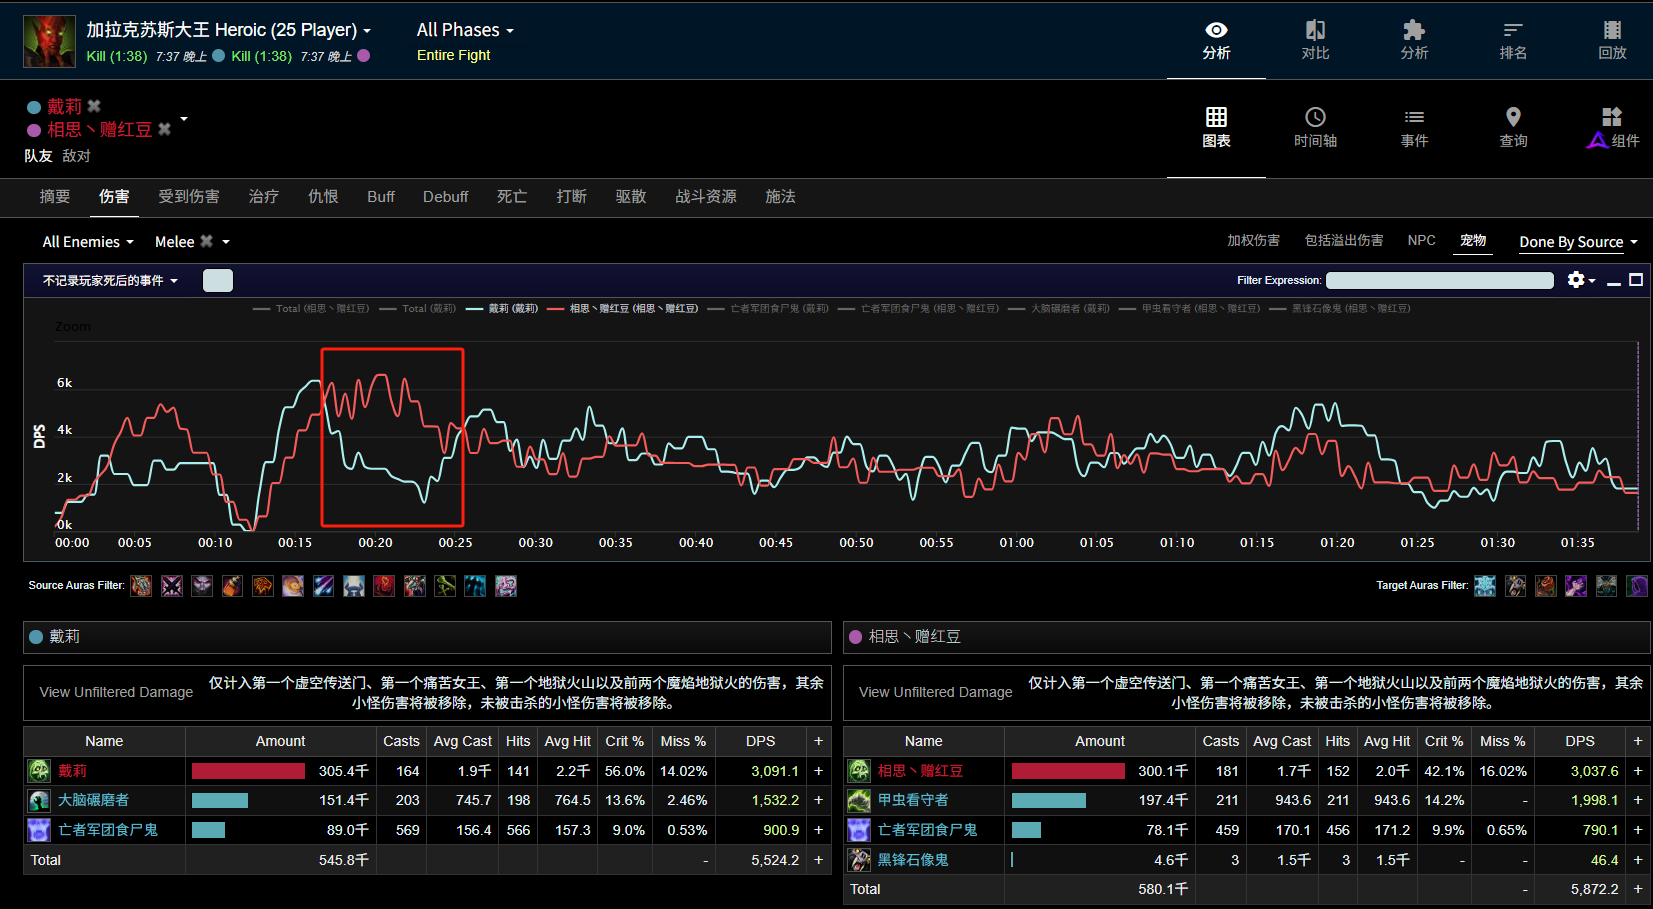Select the 敌对 link under the player names

pos(78,155)
